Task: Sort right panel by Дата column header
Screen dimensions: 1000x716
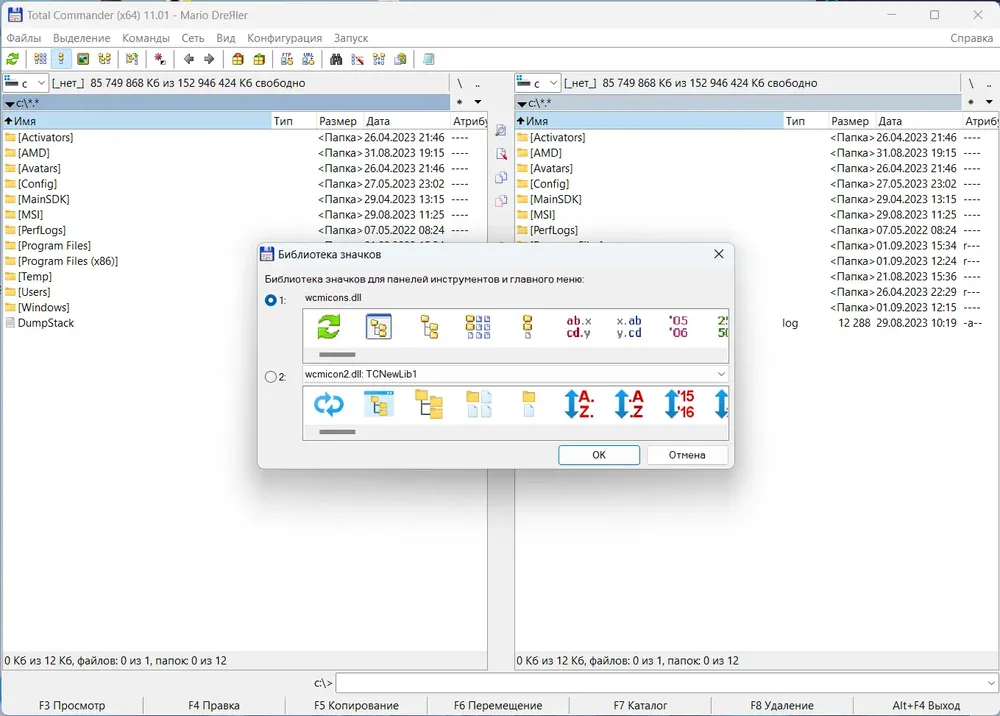Action: (918, 121)
